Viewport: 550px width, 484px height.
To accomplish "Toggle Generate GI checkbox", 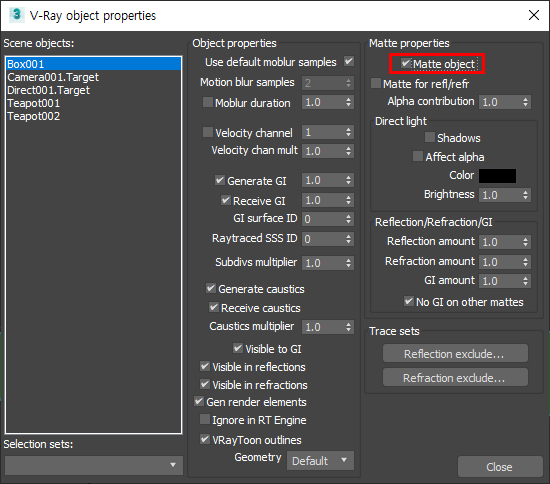I will click(x=220, y=180).
